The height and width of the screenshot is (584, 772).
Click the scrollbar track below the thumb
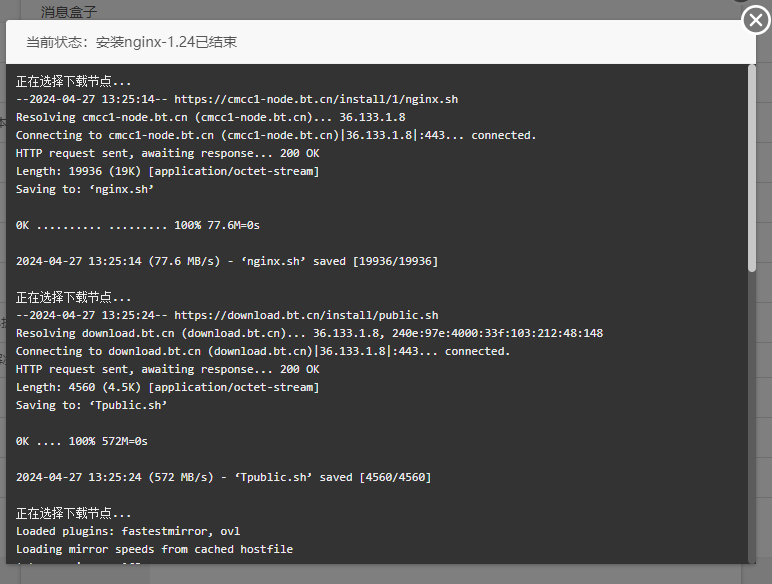(x=751, y=416)
